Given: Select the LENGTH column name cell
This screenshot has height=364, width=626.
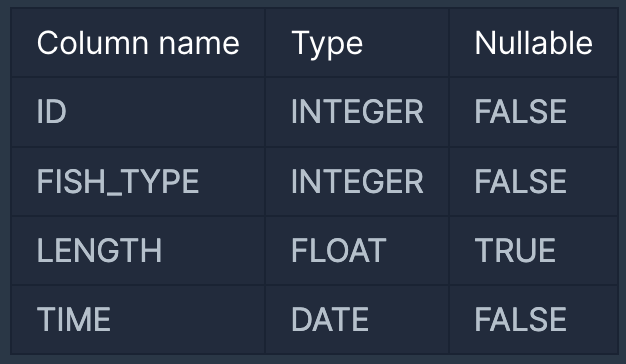Looking at the screenshot, I should pyautogui.click(x=138, y=250).
